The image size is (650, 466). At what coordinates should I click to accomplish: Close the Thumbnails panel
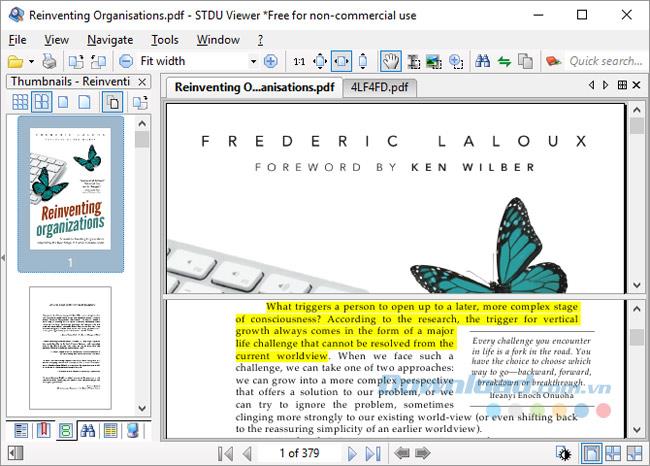tap(142, 82)
